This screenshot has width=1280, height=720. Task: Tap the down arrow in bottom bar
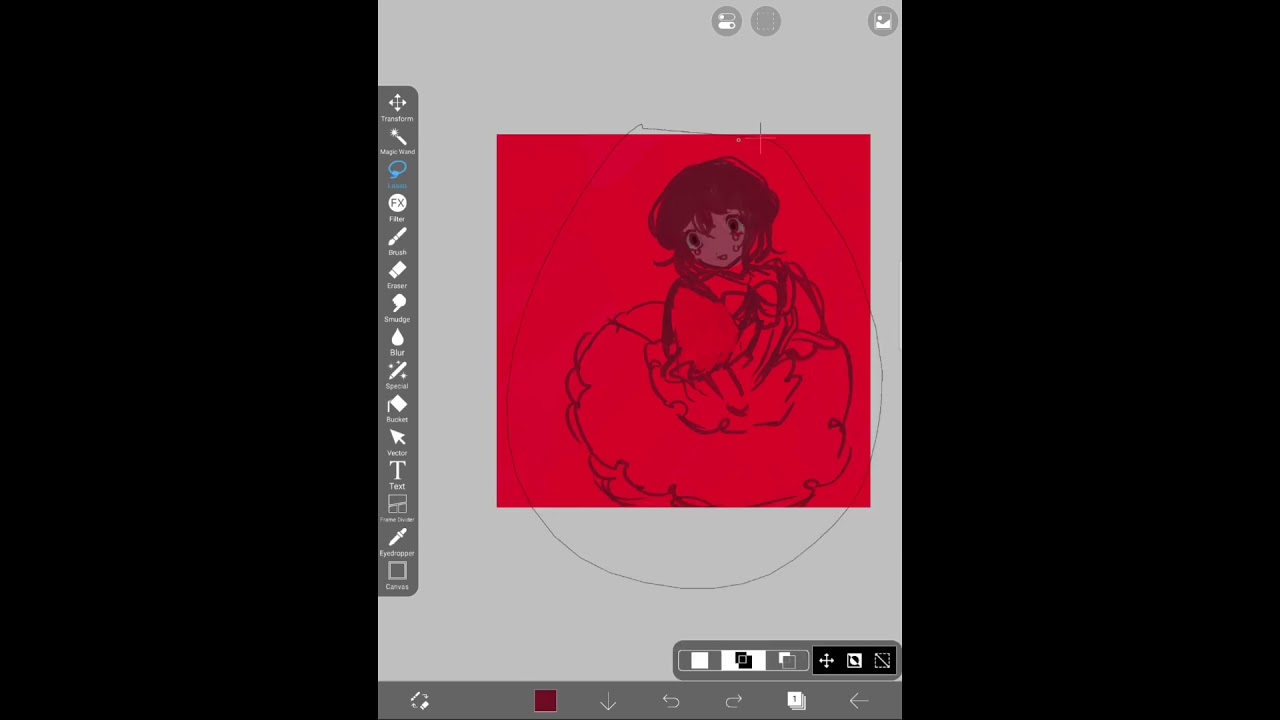pyautogui.click(x=608, y=701)
